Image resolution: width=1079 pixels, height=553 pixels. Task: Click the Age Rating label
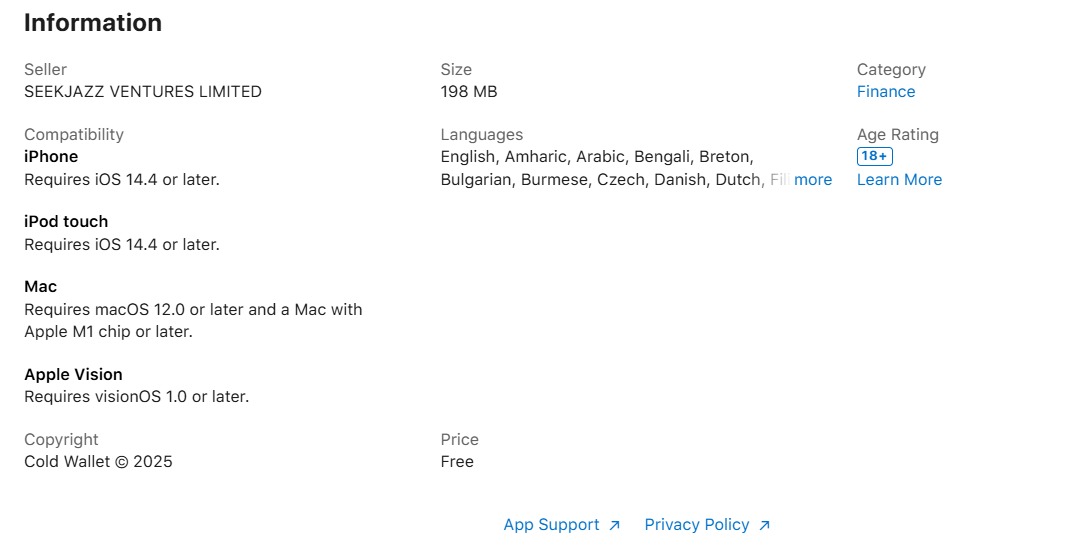pos(898,135)
